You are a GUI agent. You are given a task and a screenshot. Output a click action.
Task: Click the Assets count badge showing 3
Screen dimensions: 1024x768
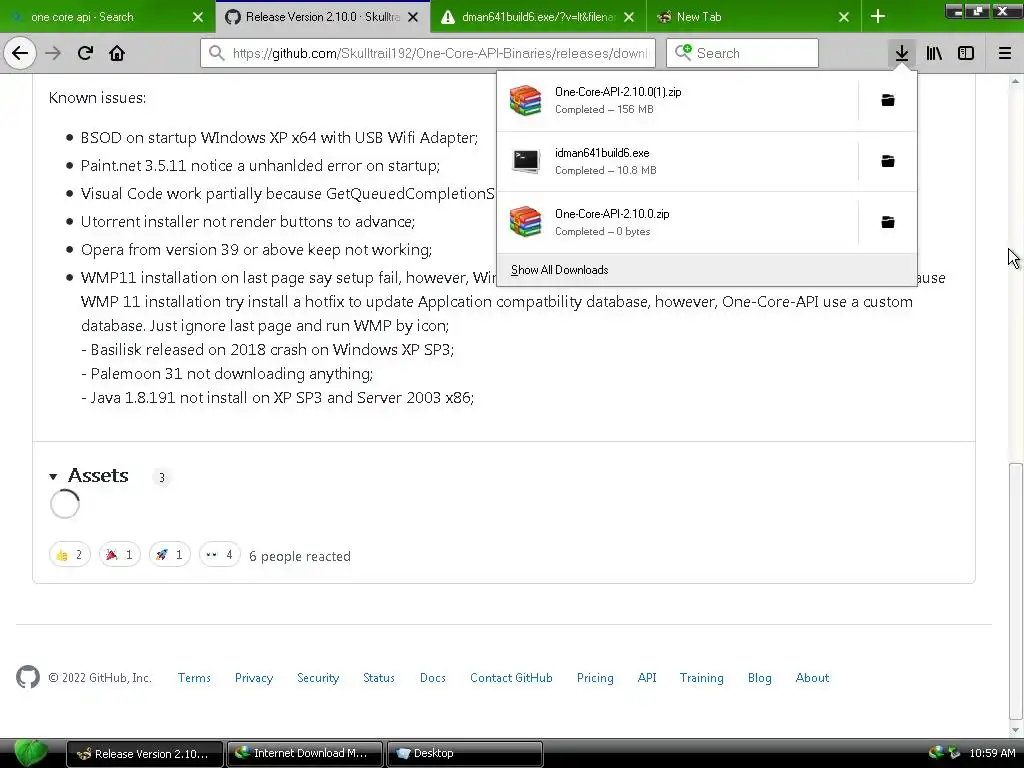pyautogui.click(x=161, y=477)
